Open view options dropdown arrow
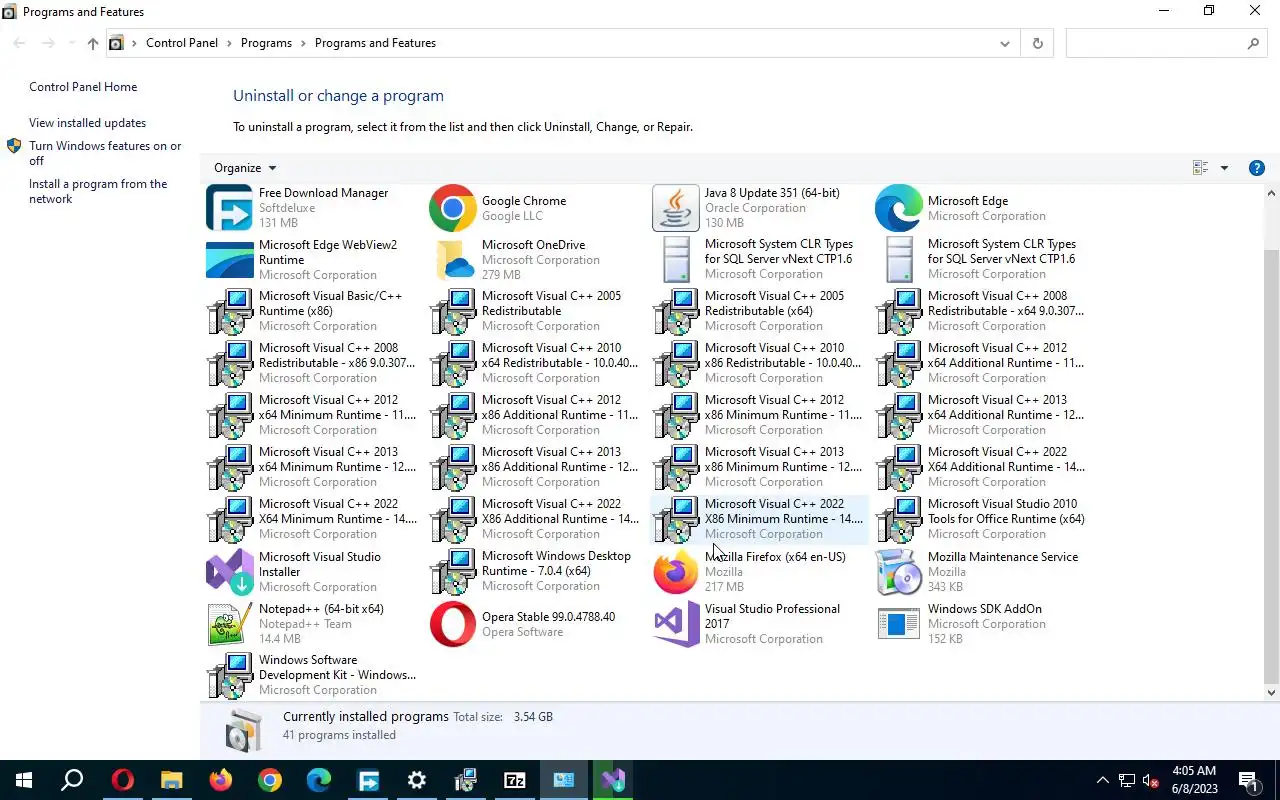Image resolution: width=1280 pixels, height=800 pixels. tap(1224, 168)
